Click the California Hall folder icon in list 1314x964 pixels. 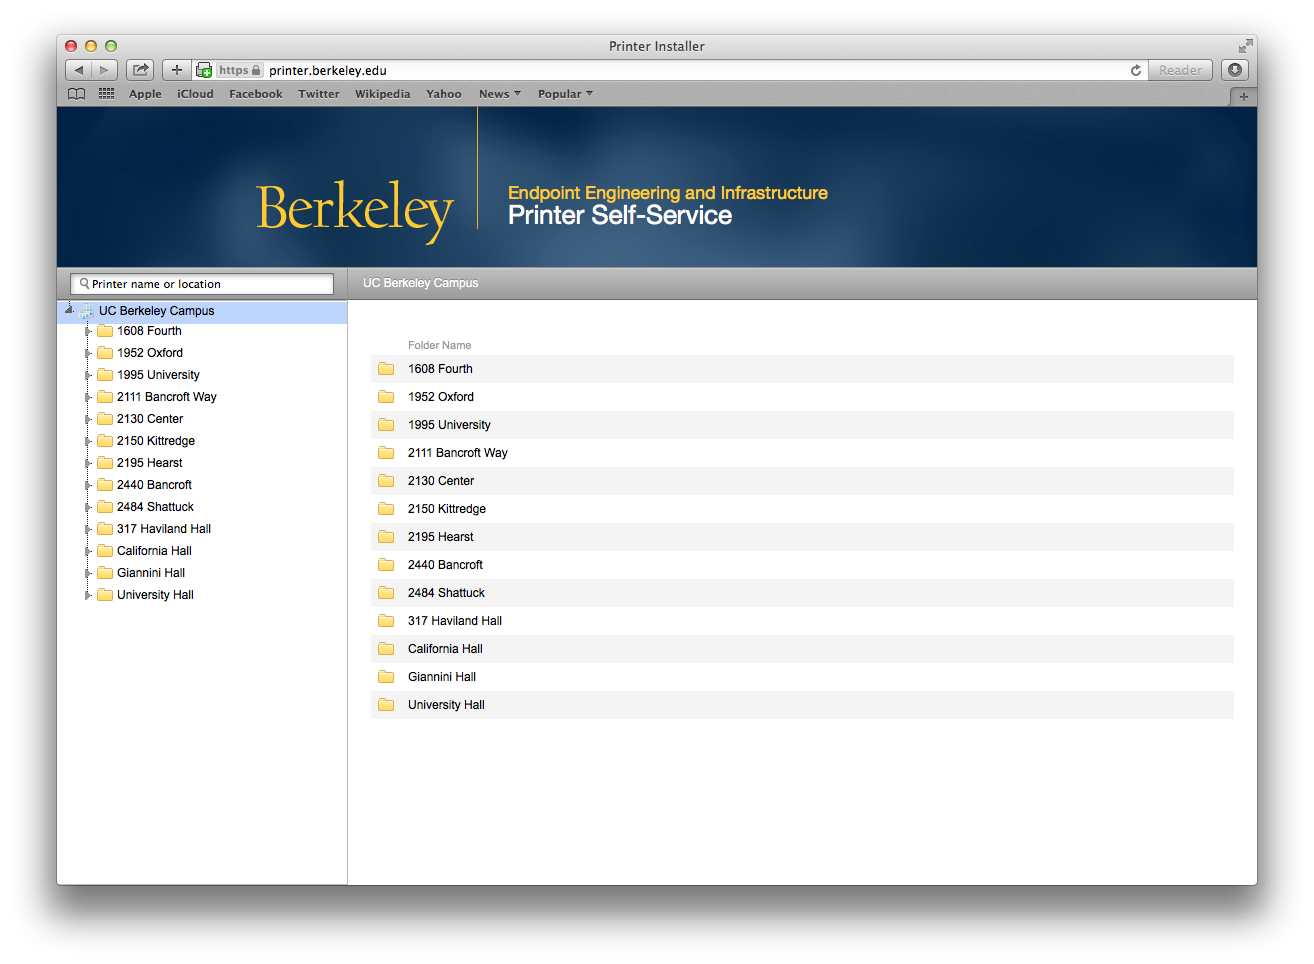point(386,649)
